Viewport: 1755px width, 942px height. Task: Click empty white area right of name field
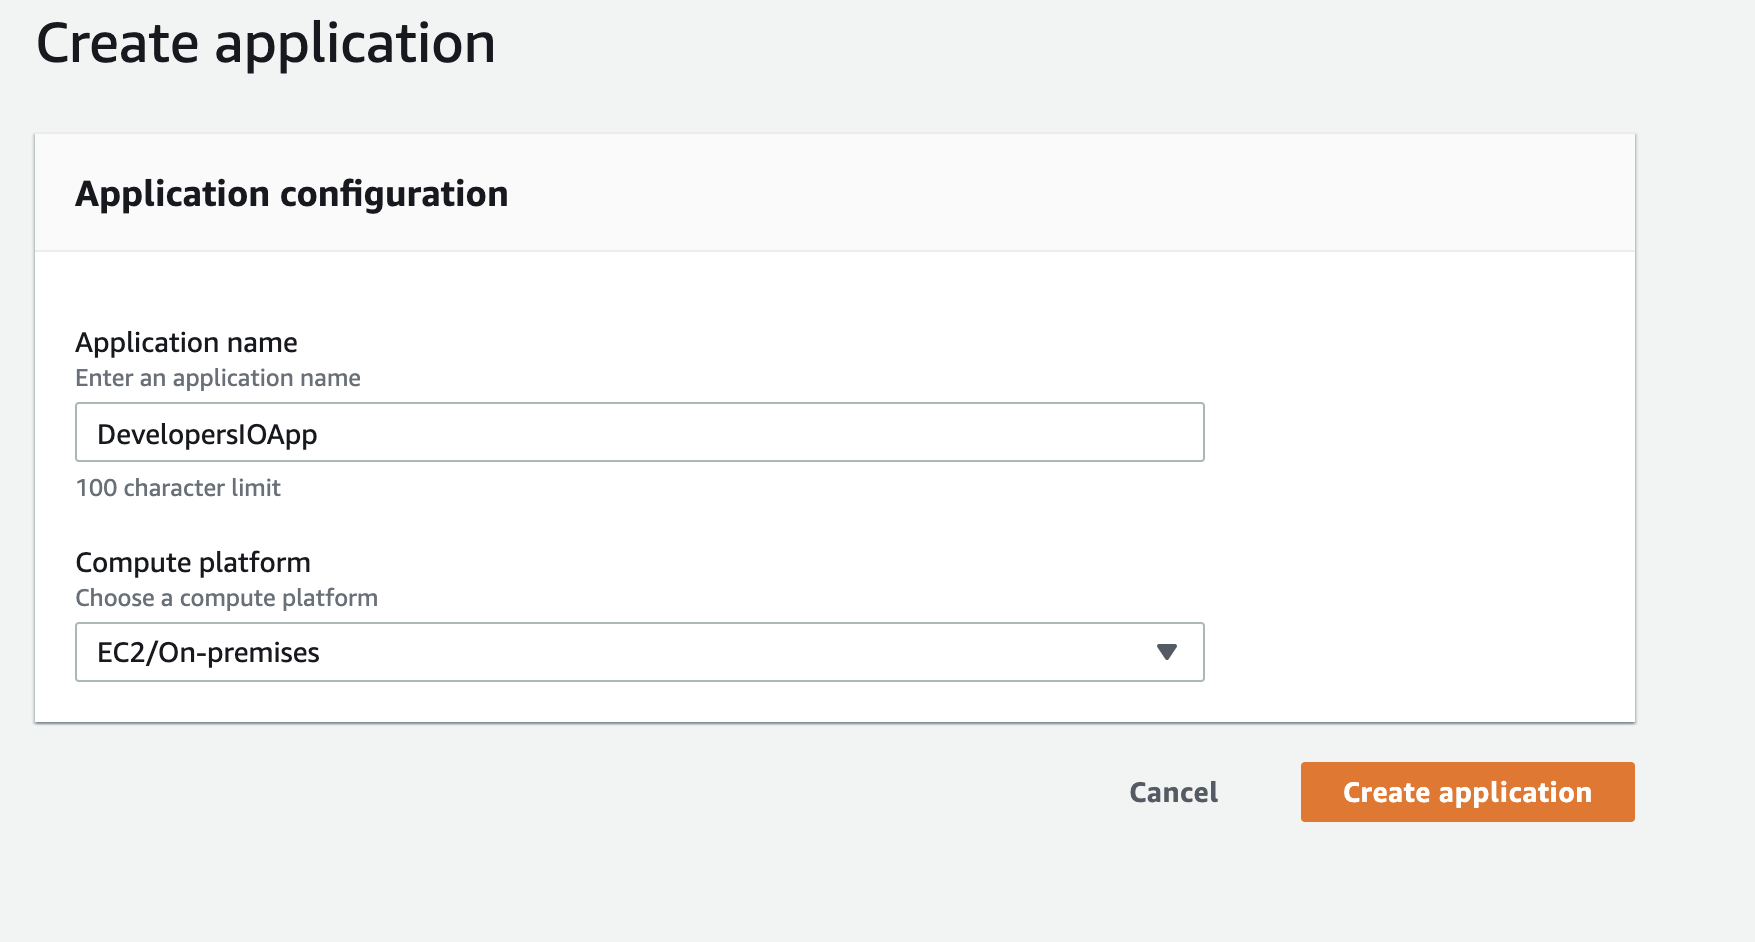click(1420, 432)
